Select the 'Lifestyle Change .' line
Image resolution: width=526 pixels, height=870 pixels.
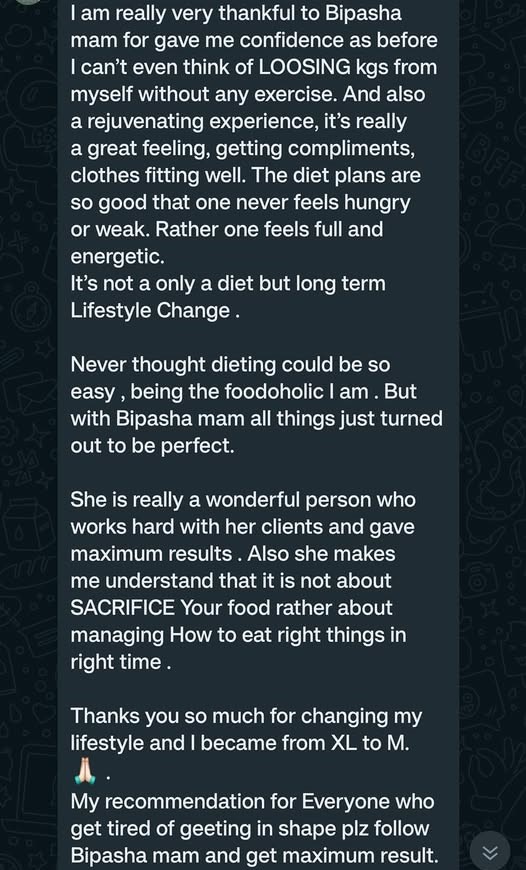155,311
